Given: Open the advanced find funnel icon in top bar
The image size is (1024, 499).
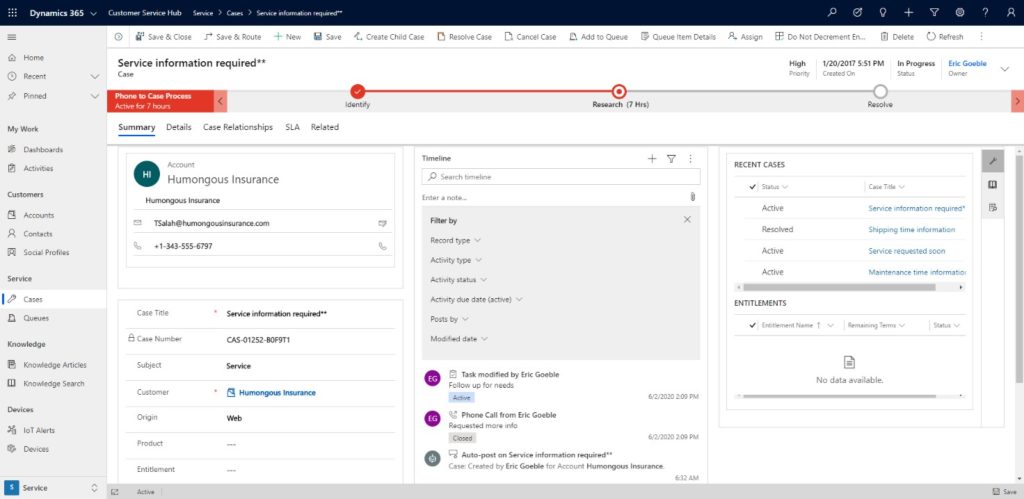Looking at the screenshot, I should click(x=934, y=12).
